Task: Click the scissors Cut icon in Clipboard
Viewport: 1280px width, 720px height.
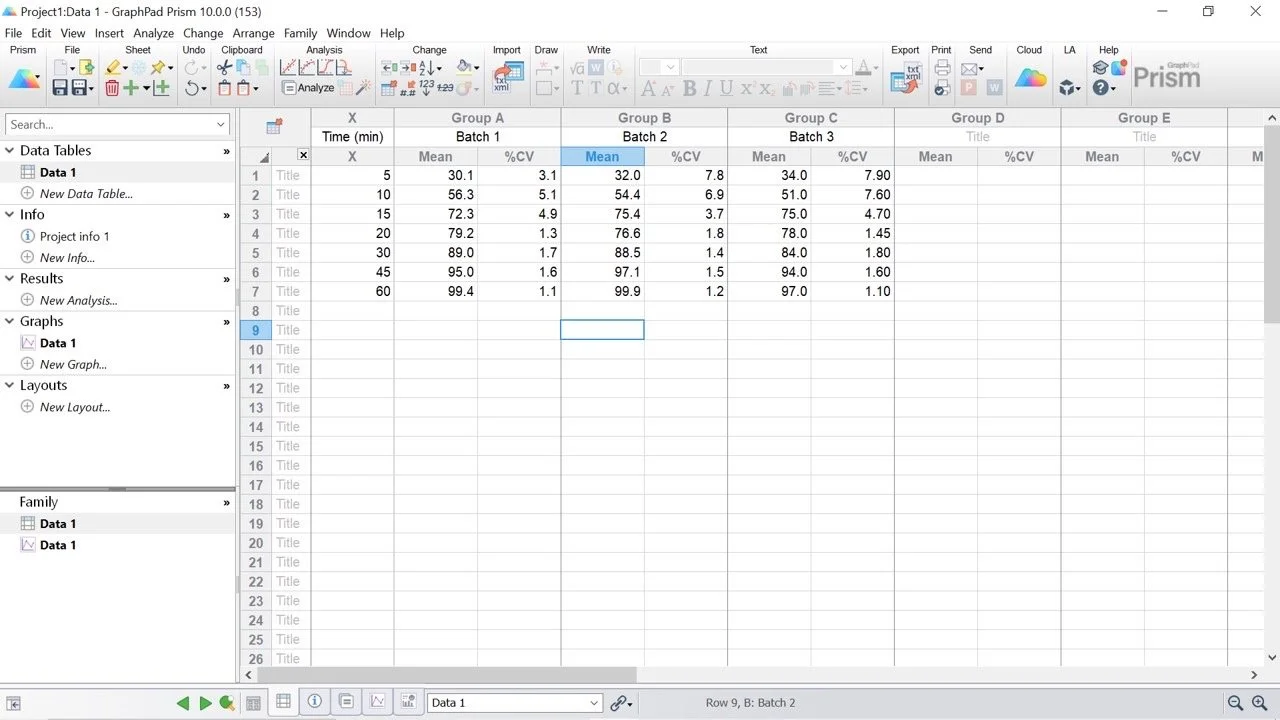Action: click(223, 68)
